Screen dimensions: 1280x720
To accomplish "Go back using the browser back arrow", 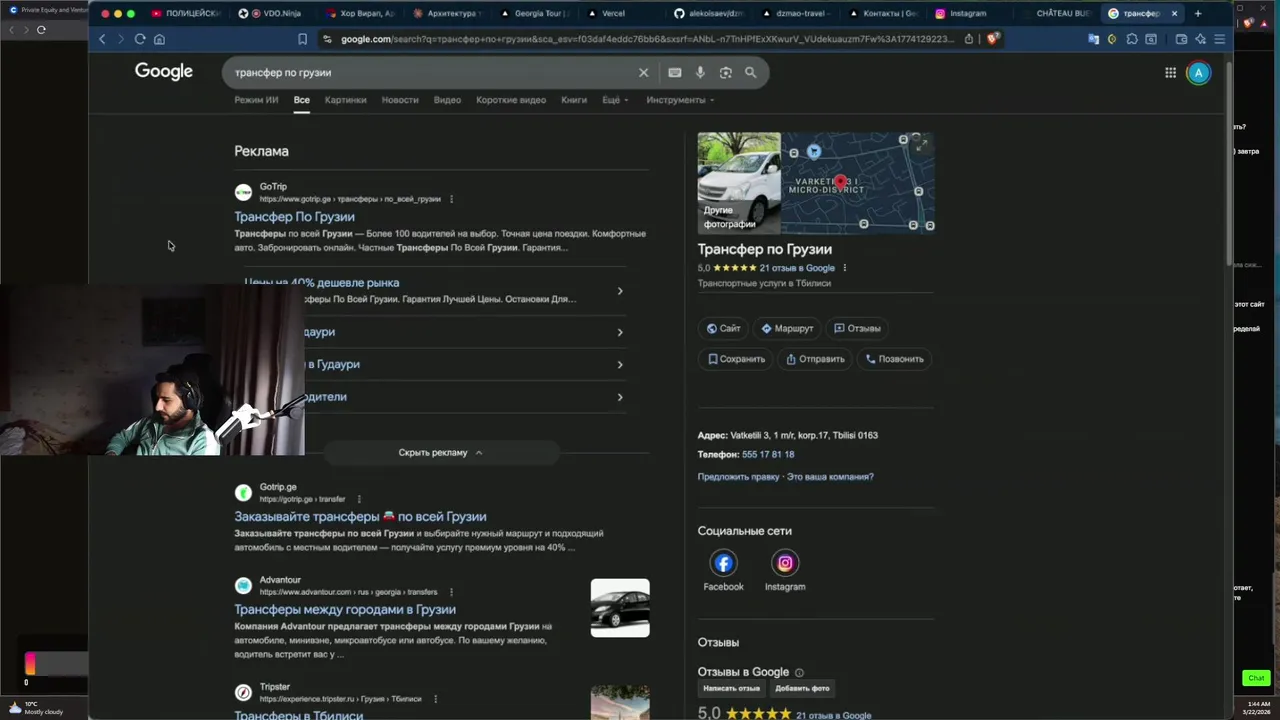I will (102, 39).
